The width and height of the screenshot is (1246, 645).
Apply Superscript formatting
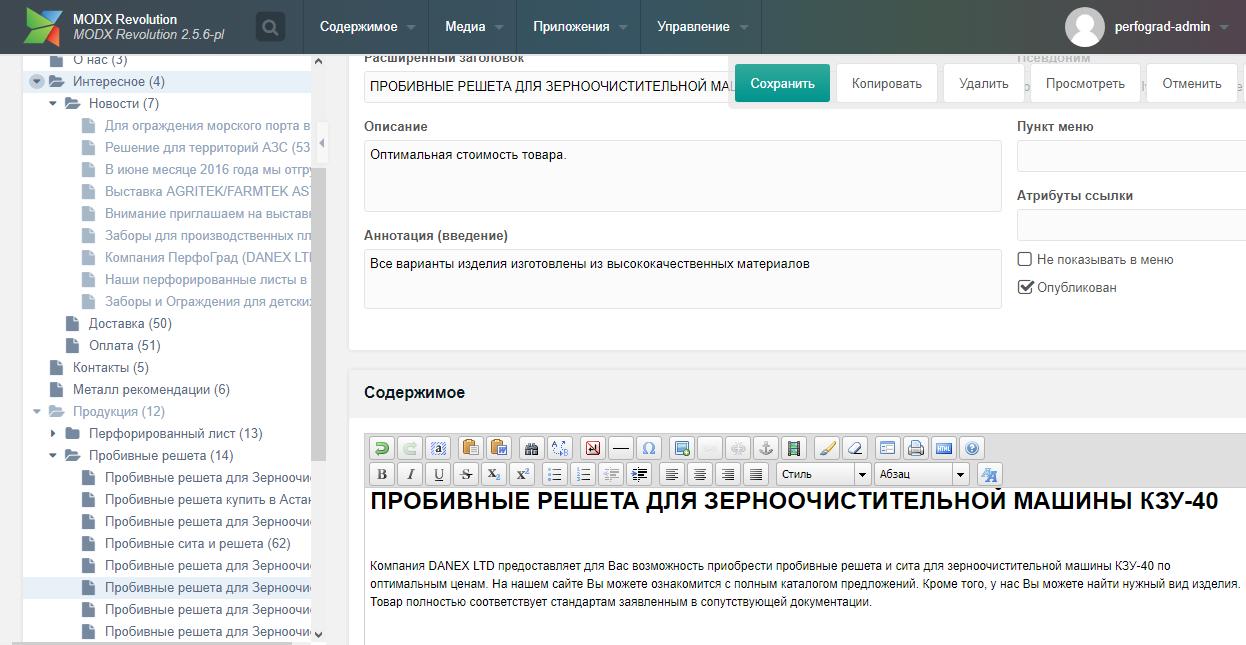point(523,474)
